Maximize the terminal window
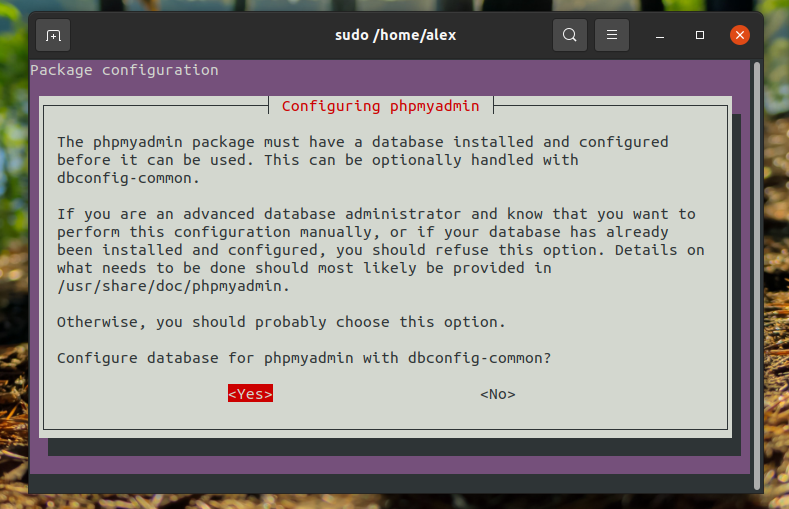Viewport: 789px width, 509px height. 699,35
